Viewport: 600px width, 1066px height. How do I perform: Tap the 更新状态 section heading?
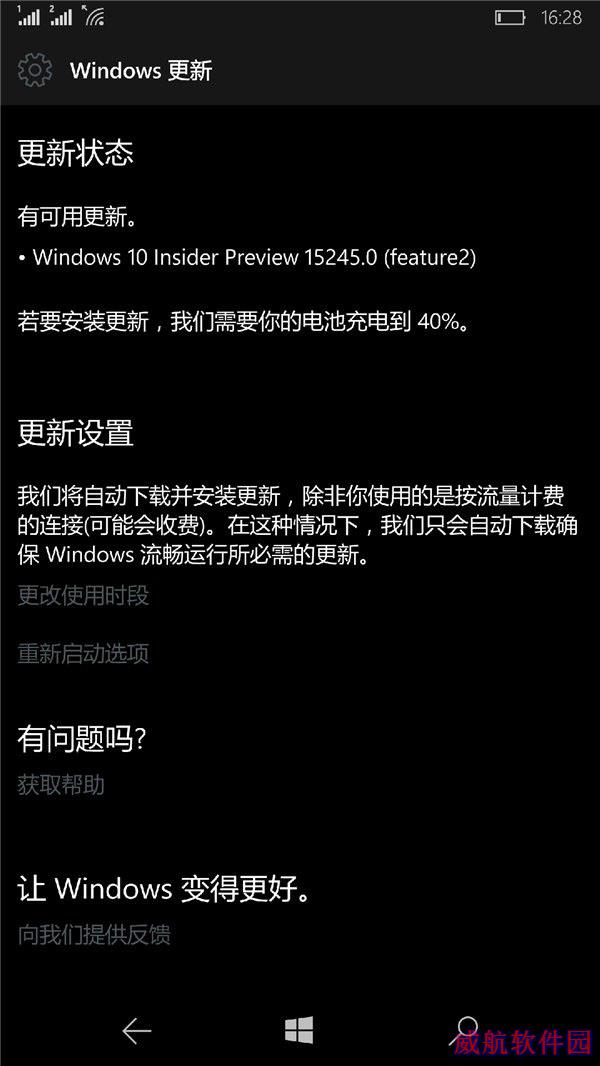click(x=75, y=154)
